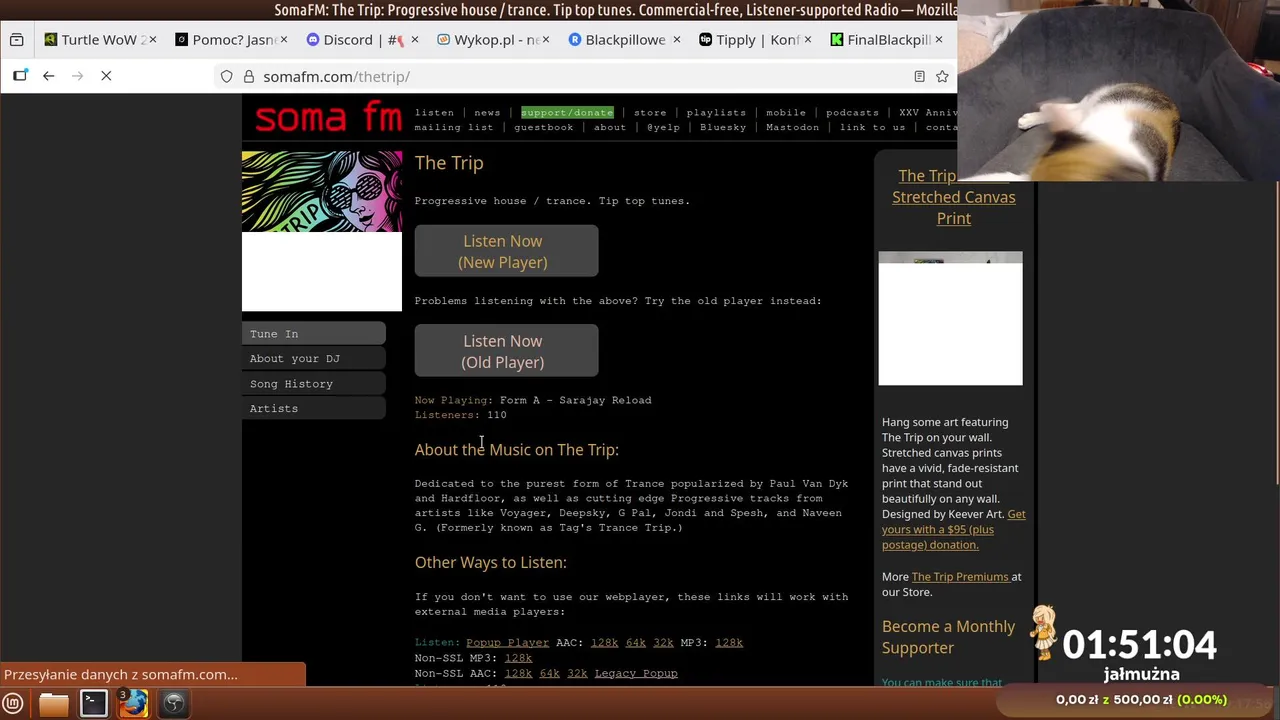1280x720 pixels.
Task: Open OBS Studio in the taskbar
Action: (174, 703)
